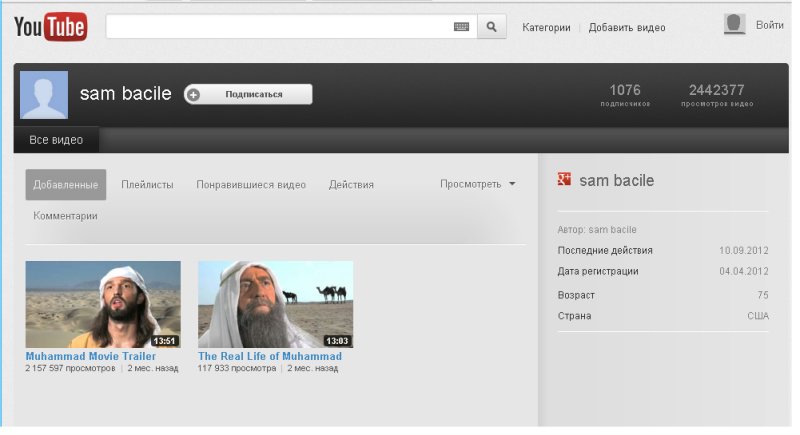Select the Добавленные tab
The height and width of the screenshot is (435, 800).
coord(66,185)
